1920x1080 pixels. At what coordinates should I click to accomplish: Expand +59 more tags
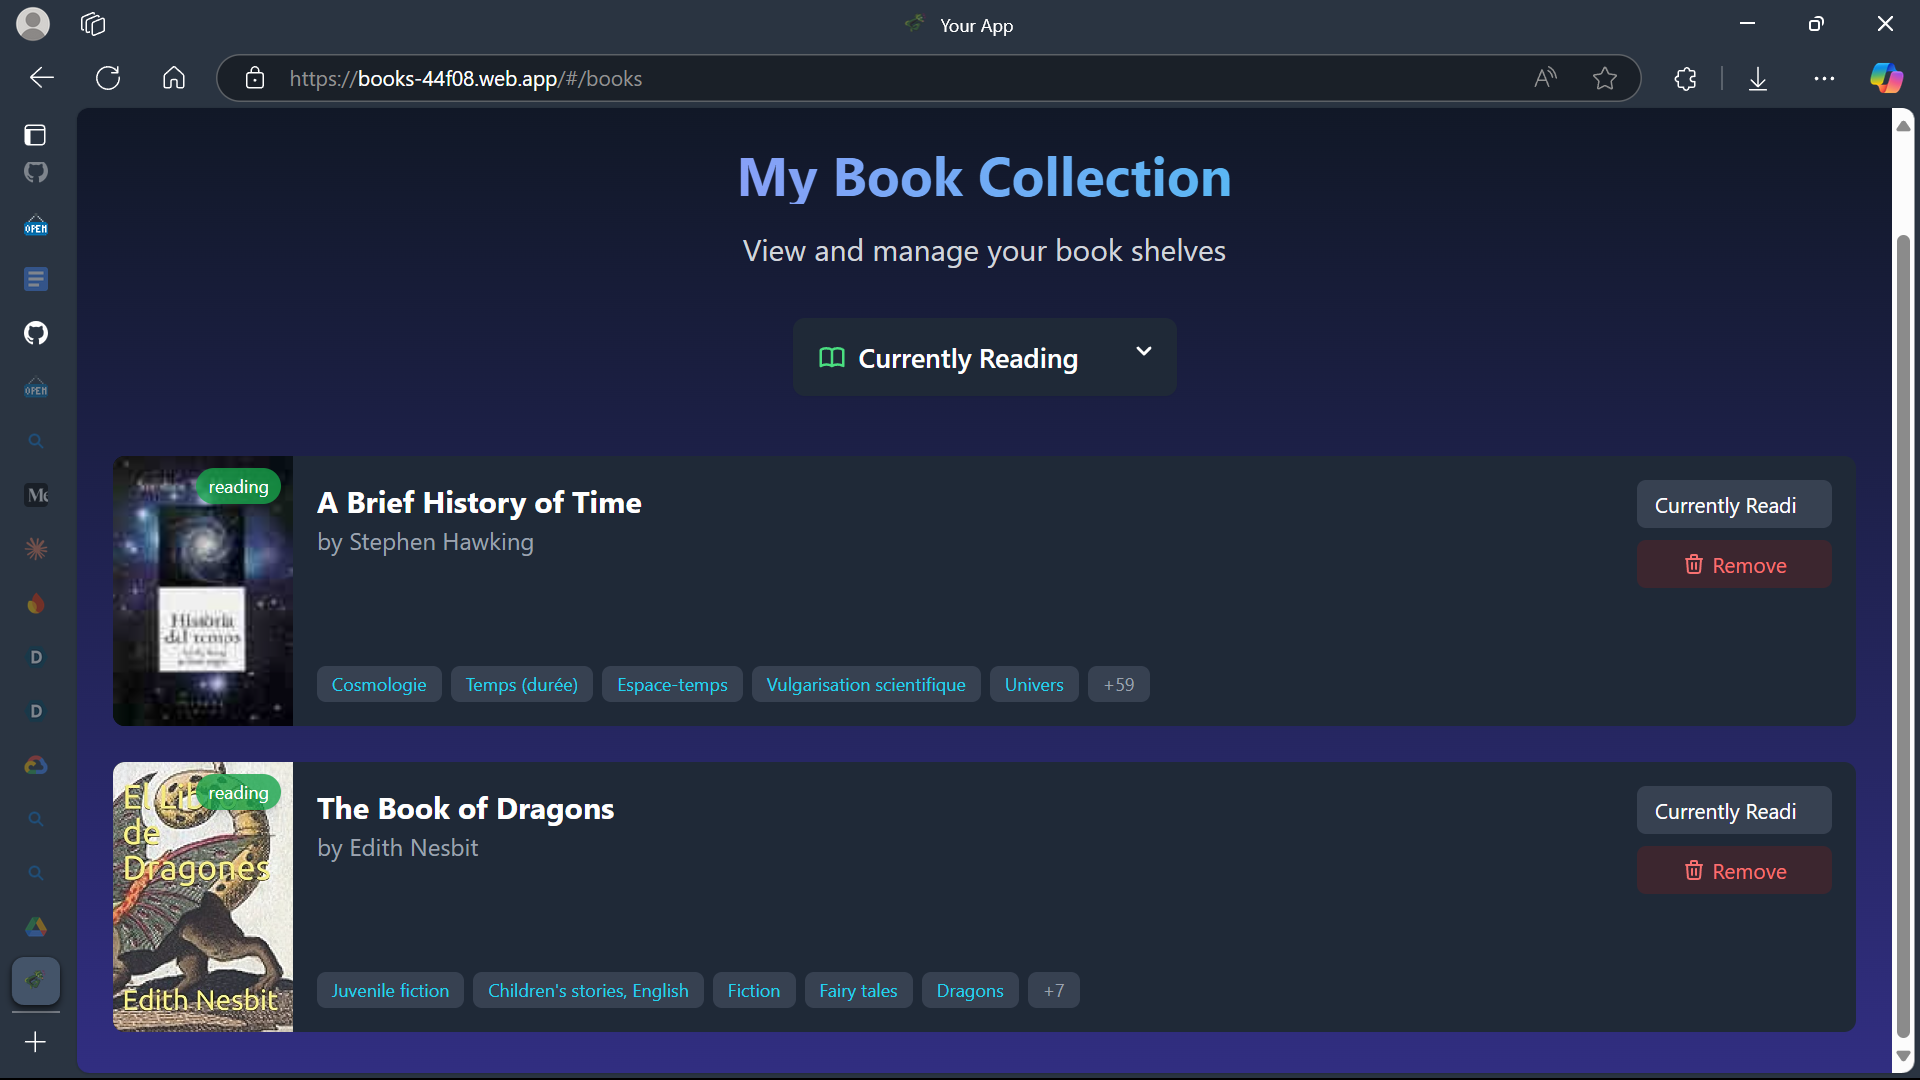tap(1118, 685)
